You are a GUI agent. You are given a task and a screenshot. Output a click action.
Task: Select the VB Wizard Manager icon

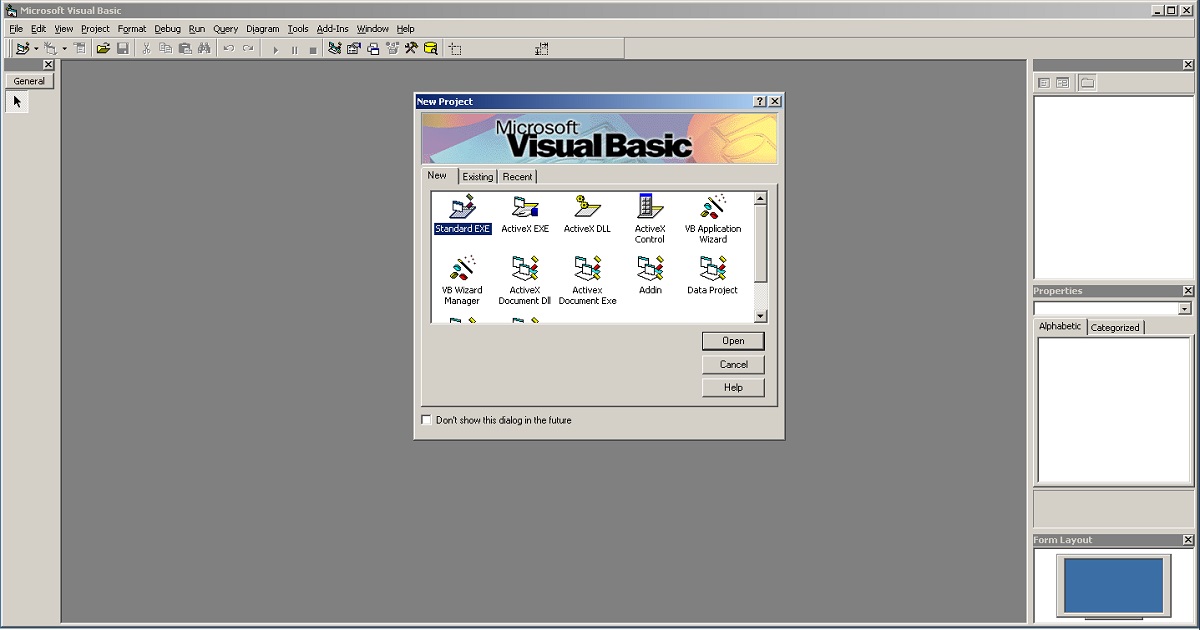462,281
